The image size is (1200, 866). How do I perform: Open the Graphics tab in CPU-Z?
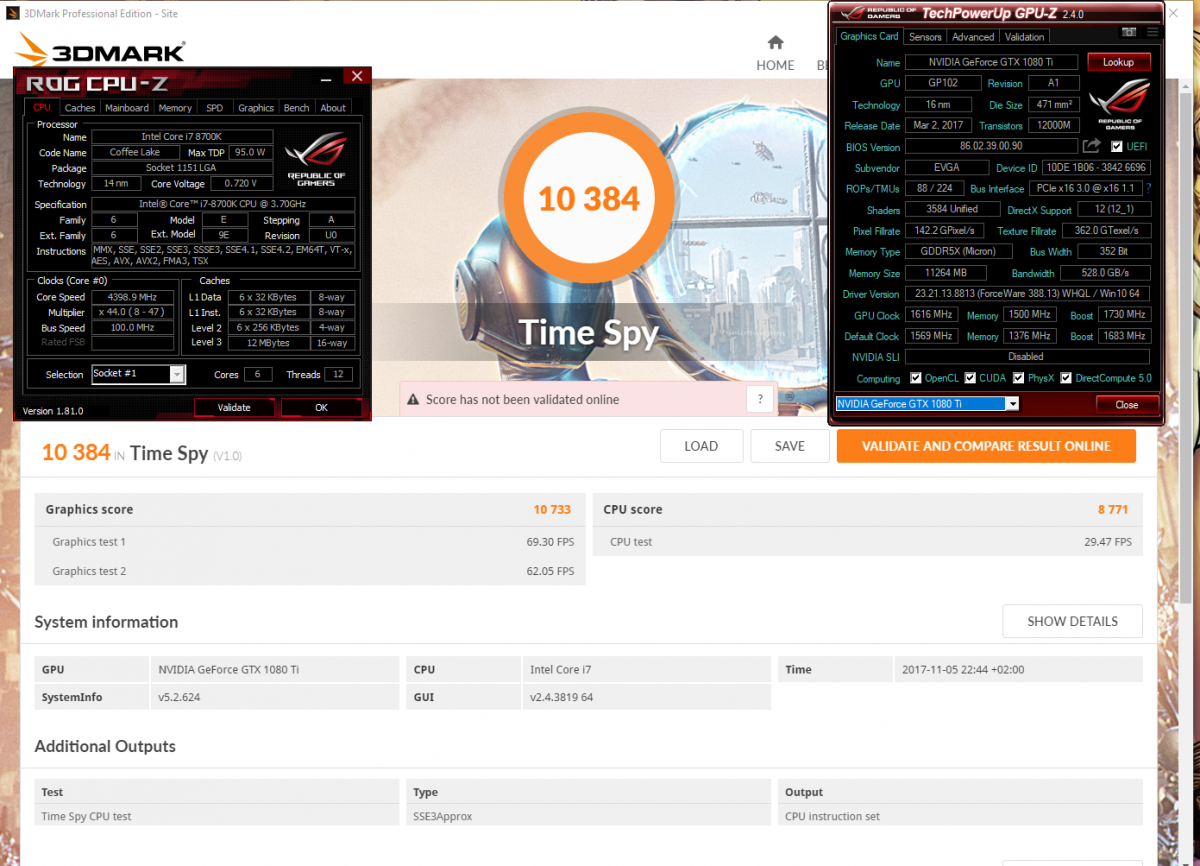point(256,108)
